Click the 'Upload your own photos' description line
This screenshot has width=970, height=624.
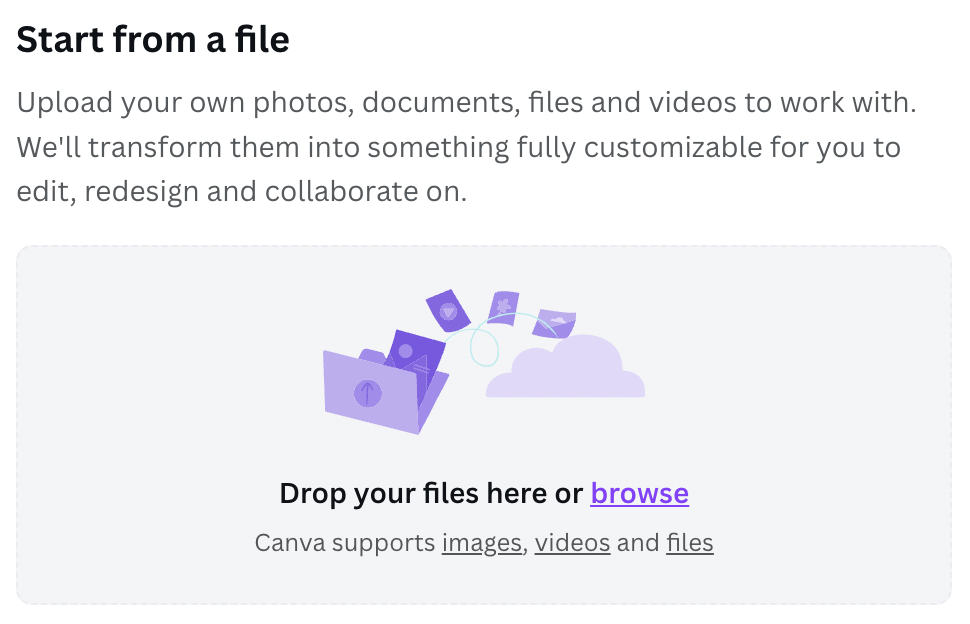tap(466, 103)
